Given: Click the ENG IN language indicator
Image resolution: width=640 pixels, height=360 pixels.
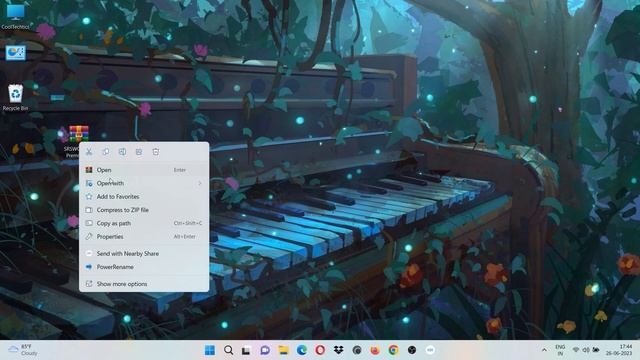Looking at the screenshot, I should coord(560,350).
